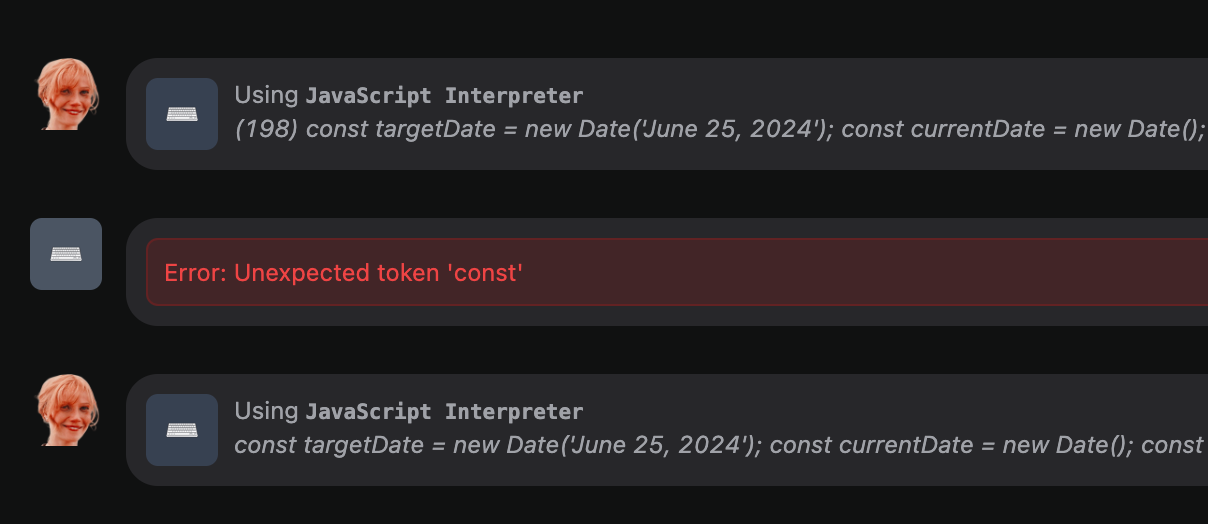
Task: Click the keyboard icon in the last tool call
Action: (182, 430)
